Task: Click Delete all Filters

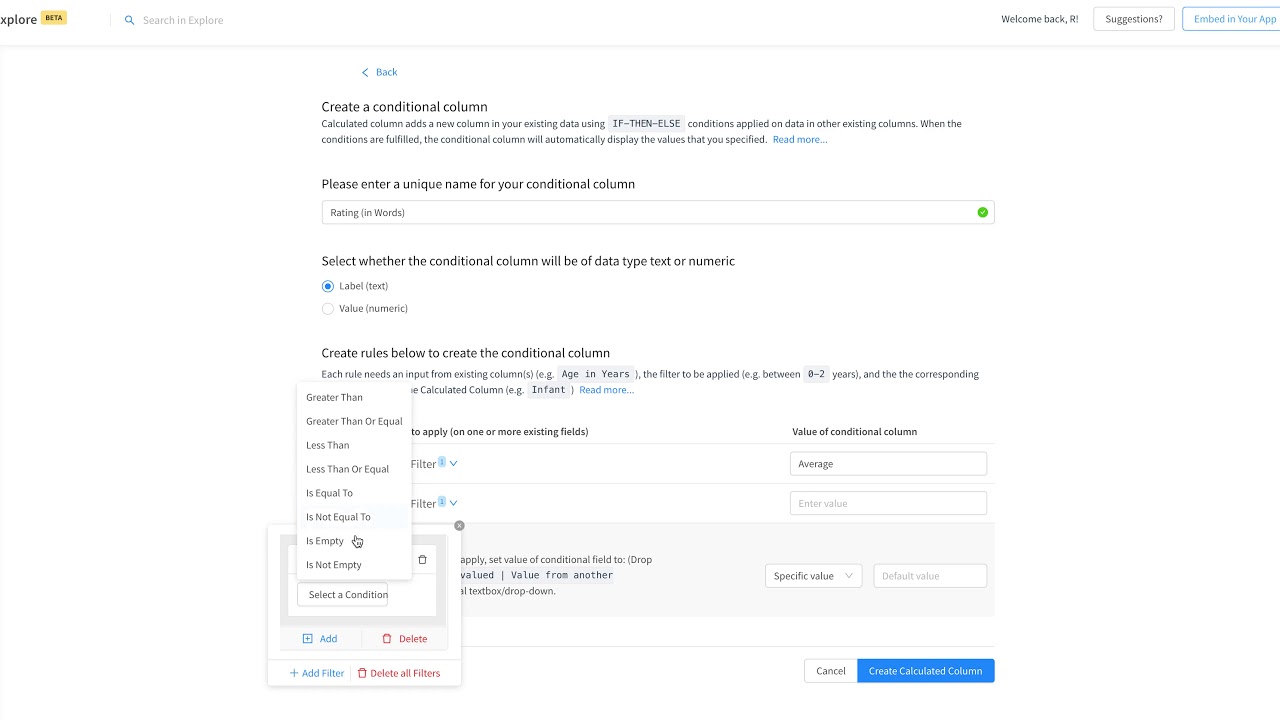Action: click(x=398, y=673)
